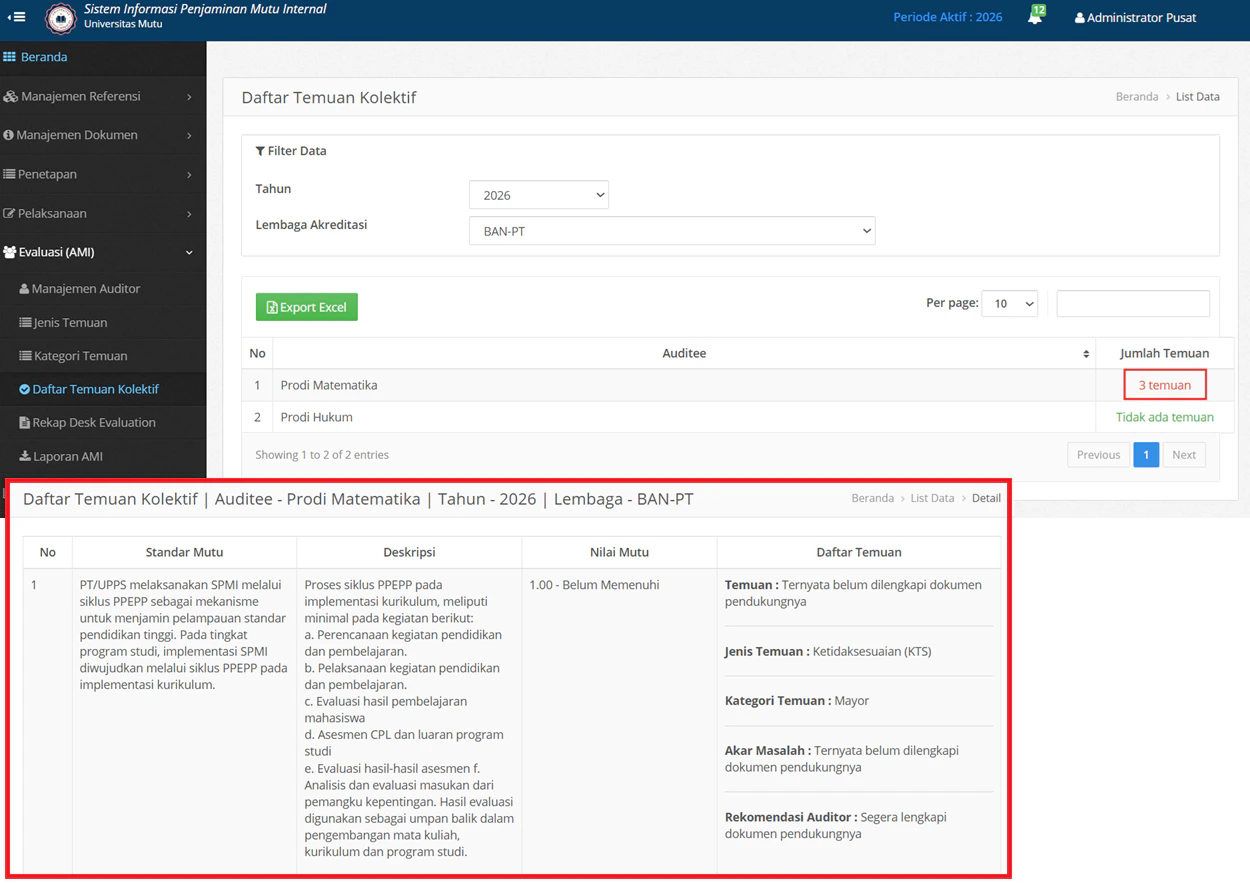Click the Tidak ada temuan text

tap(1165, 417)
